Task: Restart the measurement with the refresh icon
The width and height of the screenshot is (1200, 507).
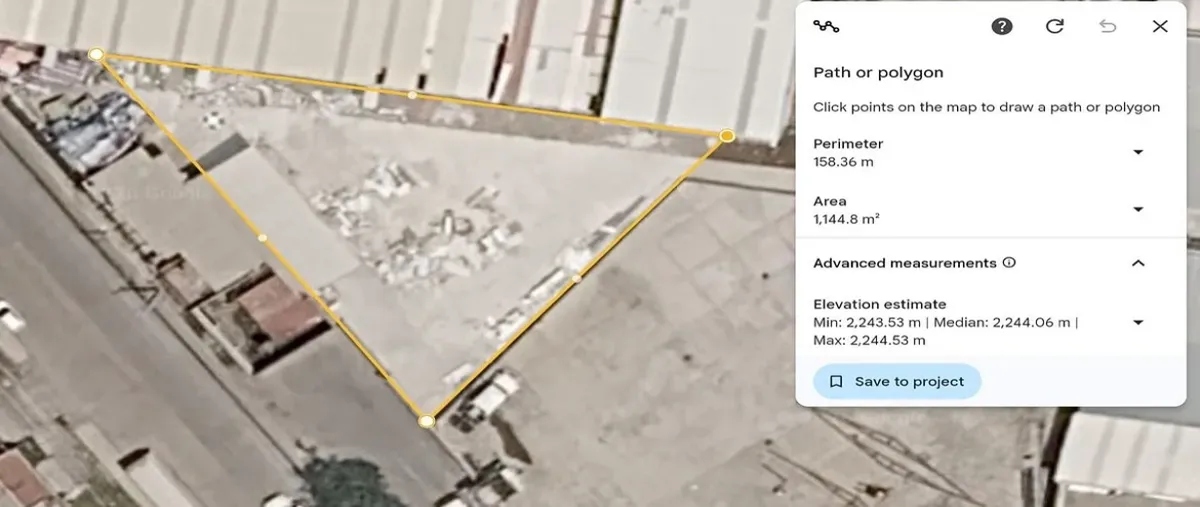Action: click(1055, 27)
